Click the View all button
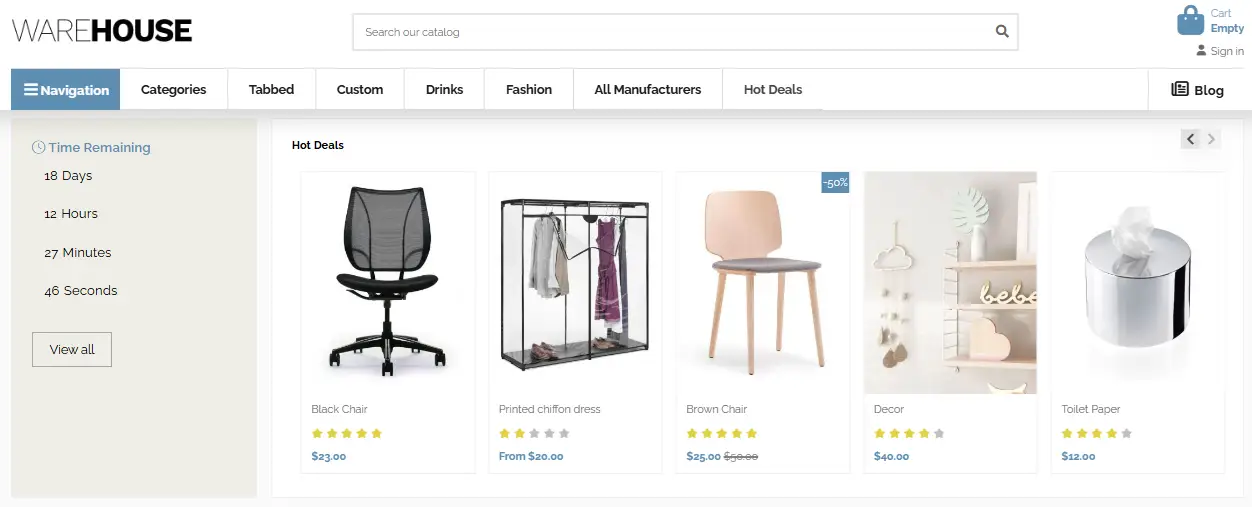The image size is (1252, 507). coord(72,349)
